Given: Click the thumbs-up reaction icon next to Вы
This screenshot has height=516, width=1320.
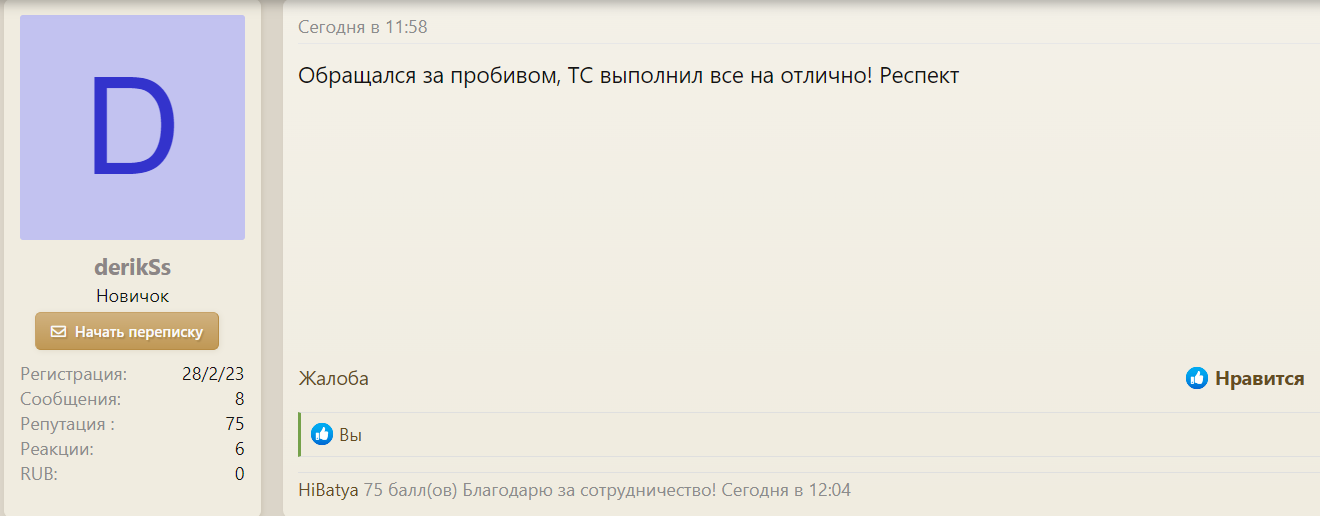Looking at the screenshot, I should pyautogui.click(x=322, y=435).
